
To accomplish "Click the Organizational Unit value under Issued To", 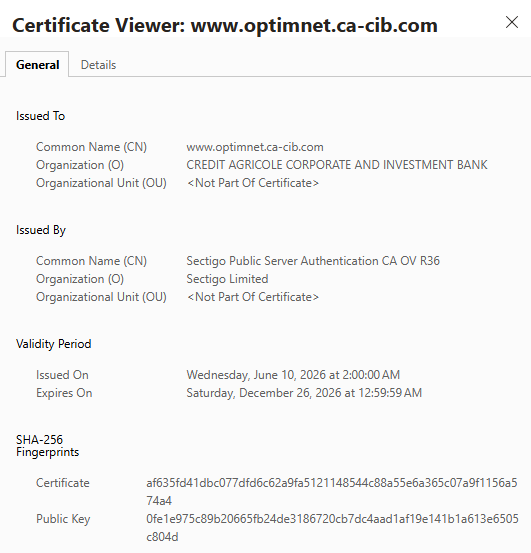I will (253, 183).
